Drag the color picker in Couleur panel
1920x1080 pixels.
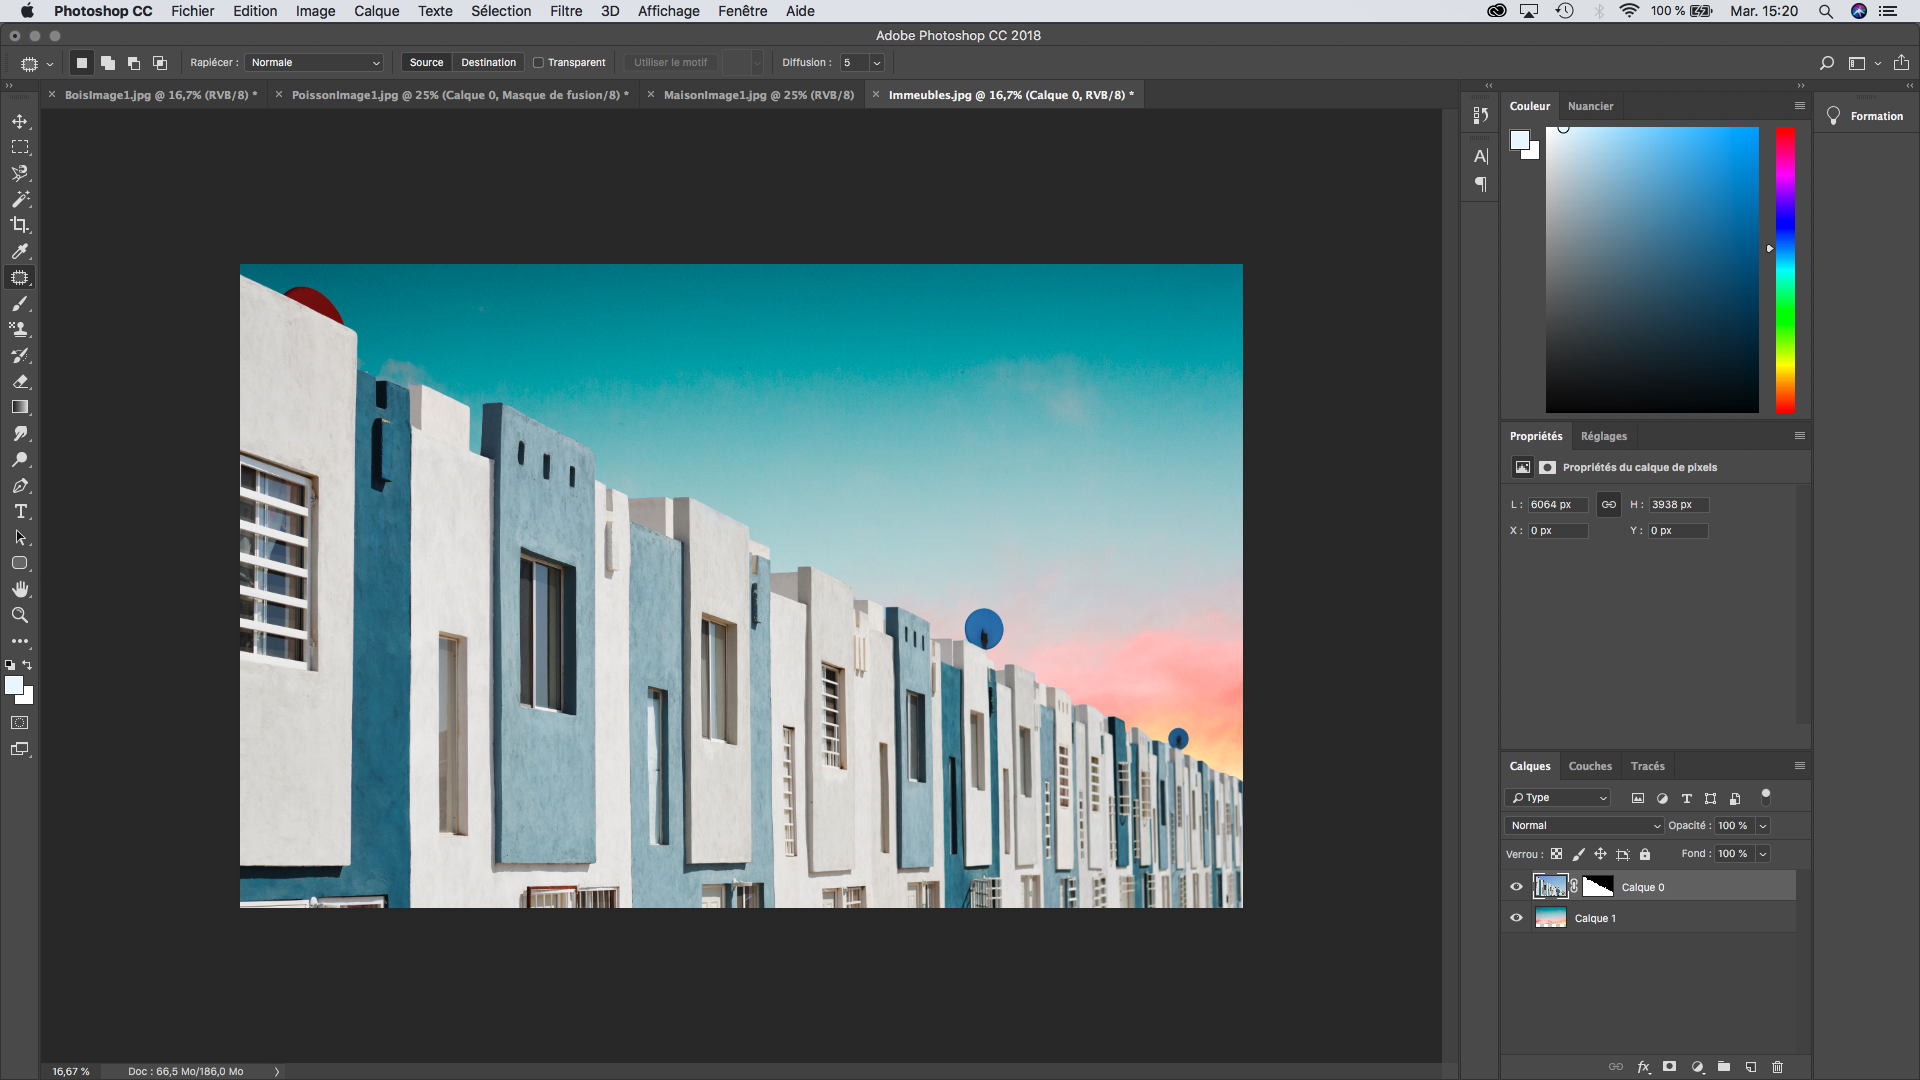tap(1563, 127)
